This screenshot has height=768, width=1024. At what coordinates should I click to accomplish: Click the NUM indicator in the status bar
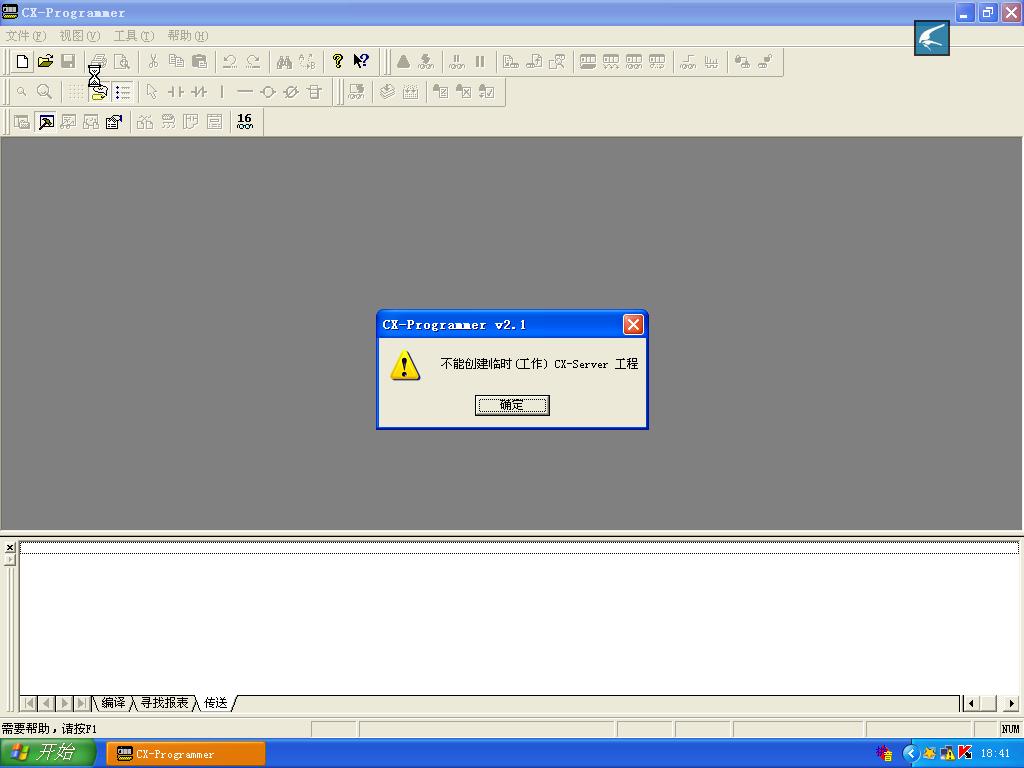[1010, 729]
